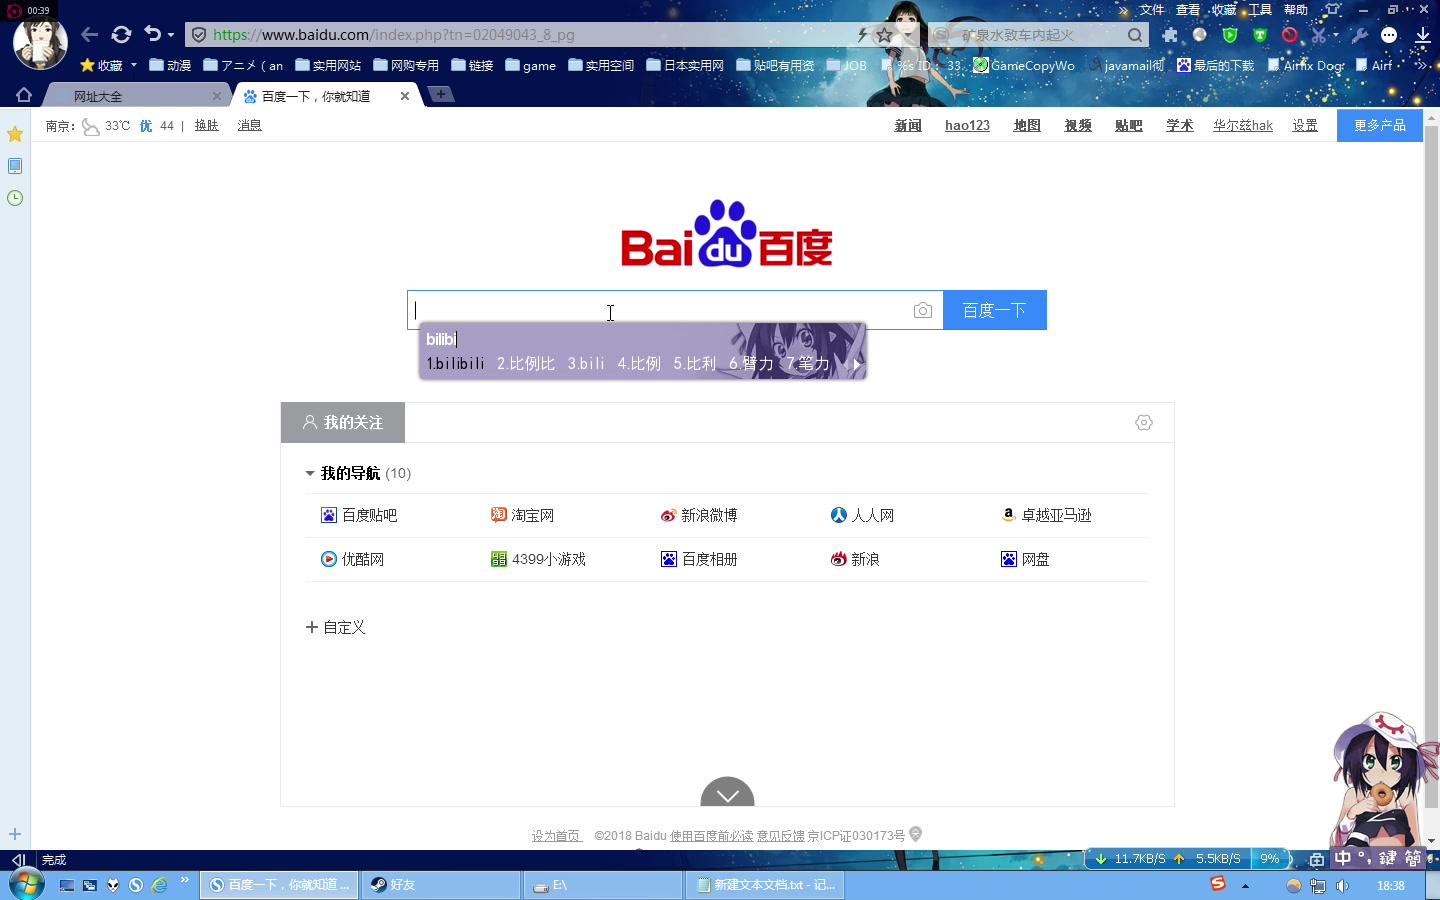Click the browser back arrow
The height and width of the screenshot is (900, 1440).
(x=90, y=34)
